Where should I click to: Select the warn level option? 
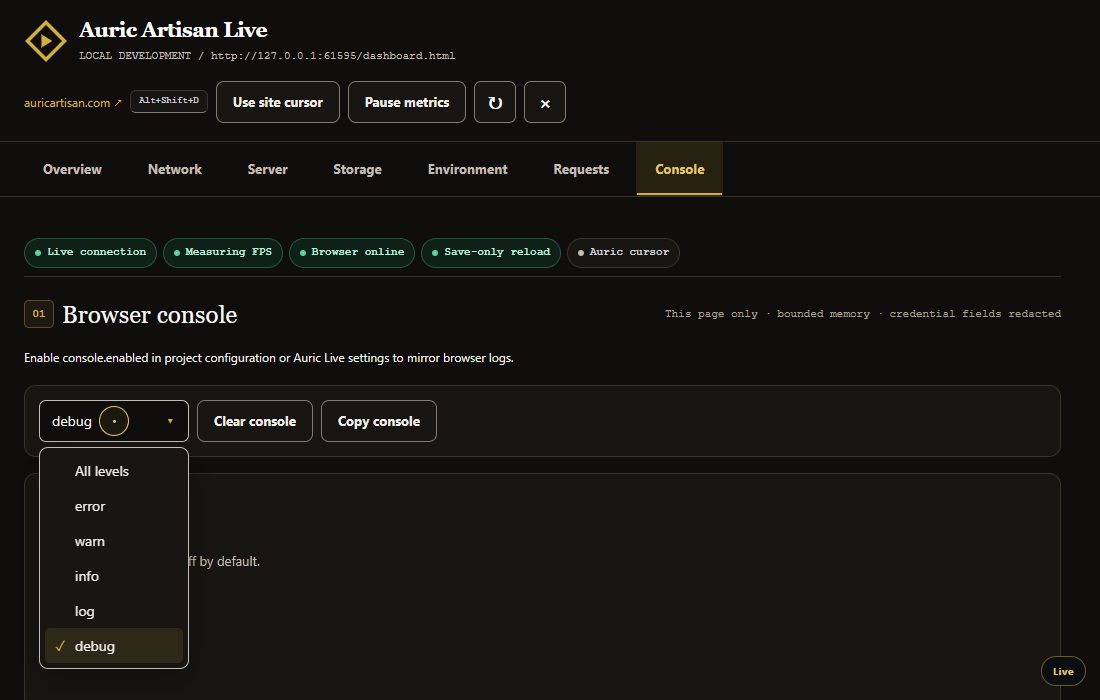tap(114, 541)
